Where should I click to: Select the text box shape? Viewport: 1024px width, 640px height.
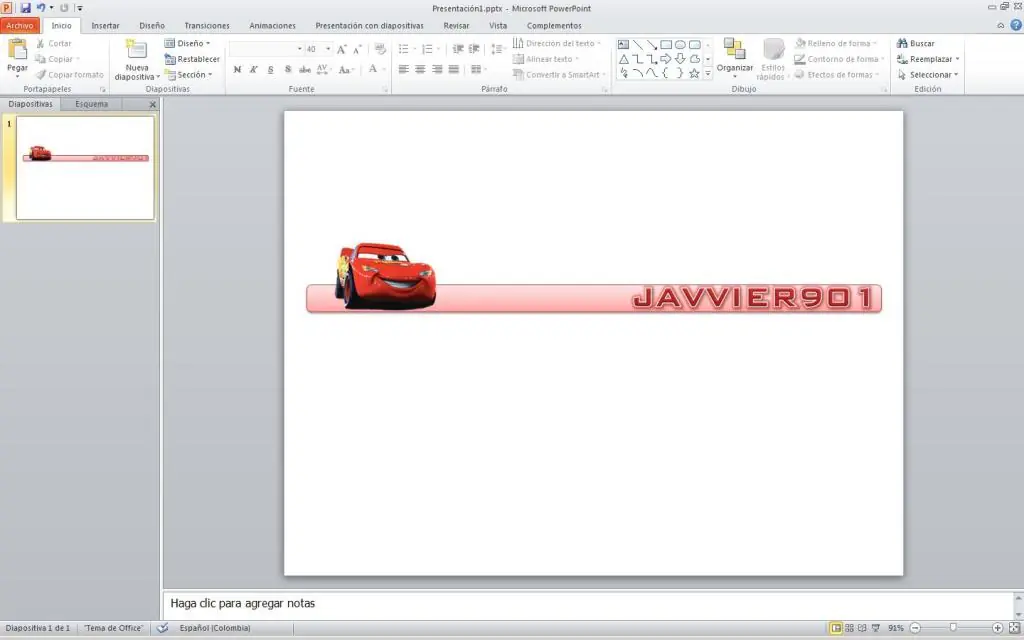624,44
